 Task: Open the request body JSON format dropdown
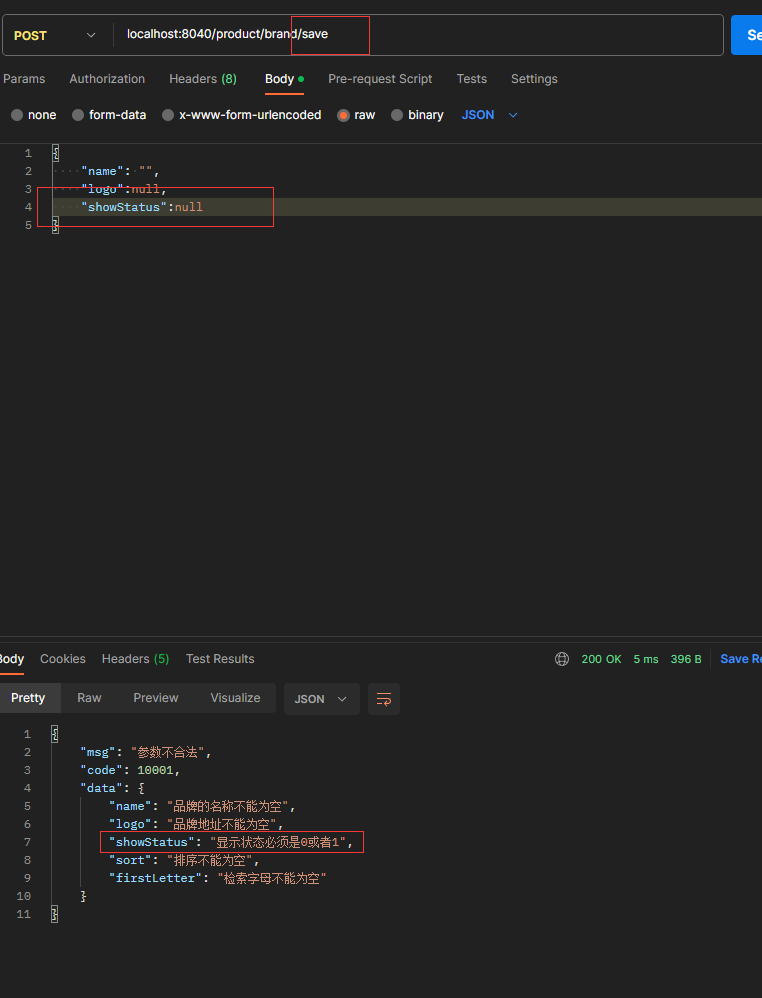[489, 115]
